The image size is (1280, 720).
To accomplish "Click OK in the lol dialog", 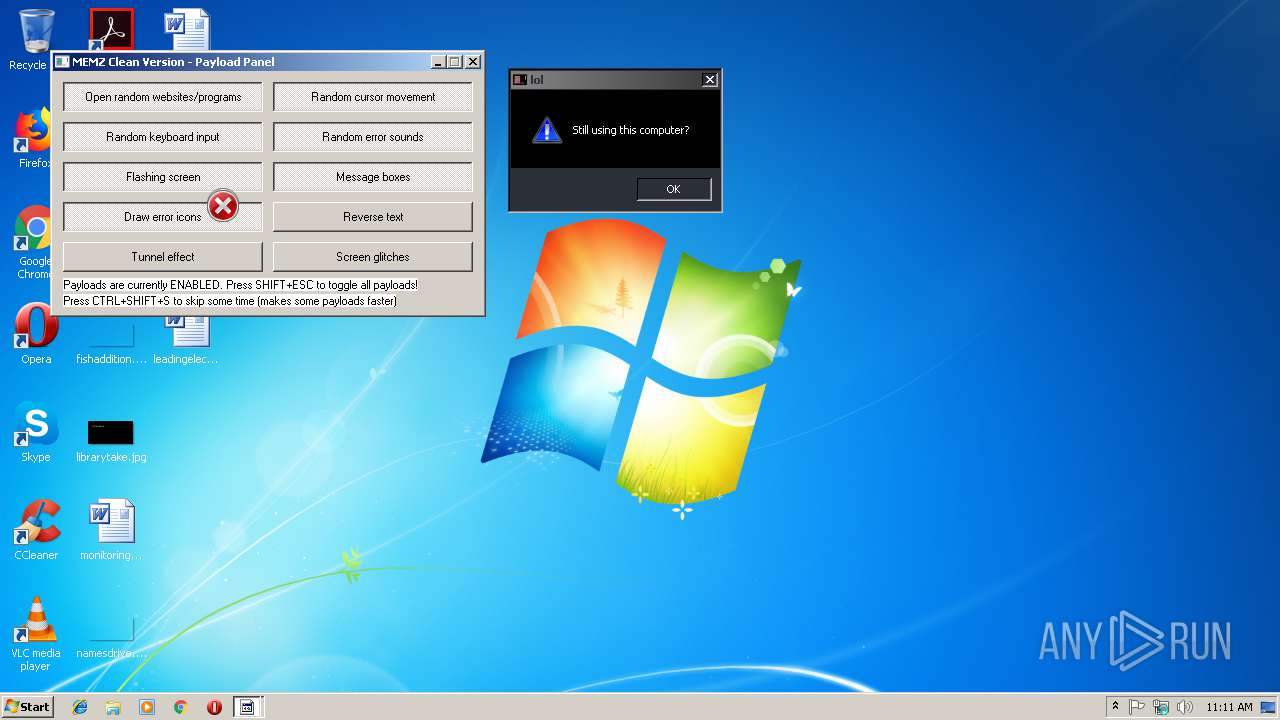I will [674, 189].
